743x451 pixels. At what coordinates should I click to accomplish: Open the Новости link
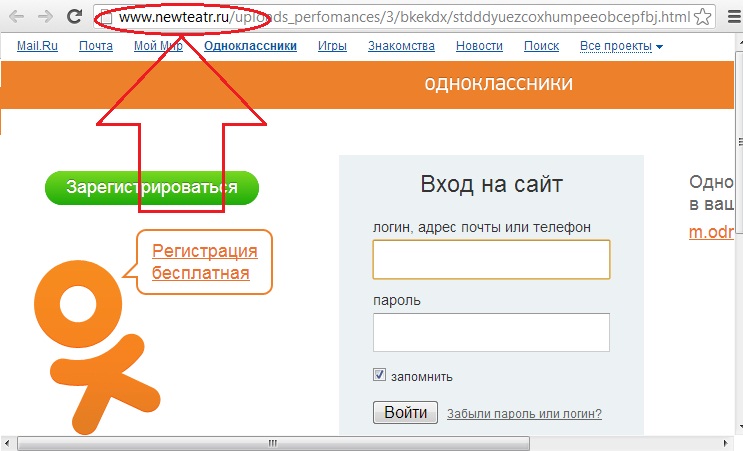click(x=479, y=46)
